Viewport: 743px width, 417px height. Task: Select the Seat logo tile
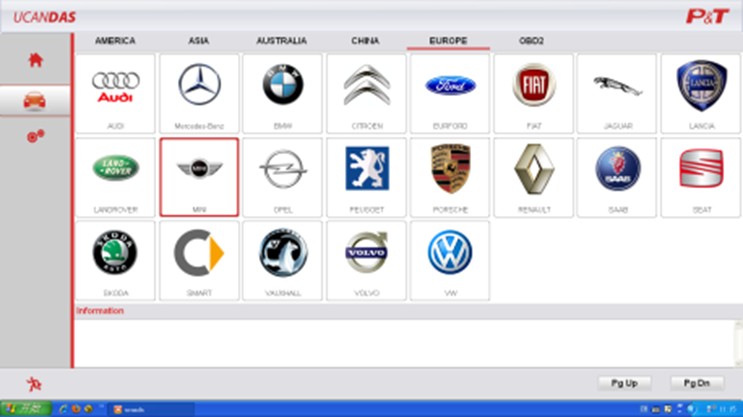701,177
